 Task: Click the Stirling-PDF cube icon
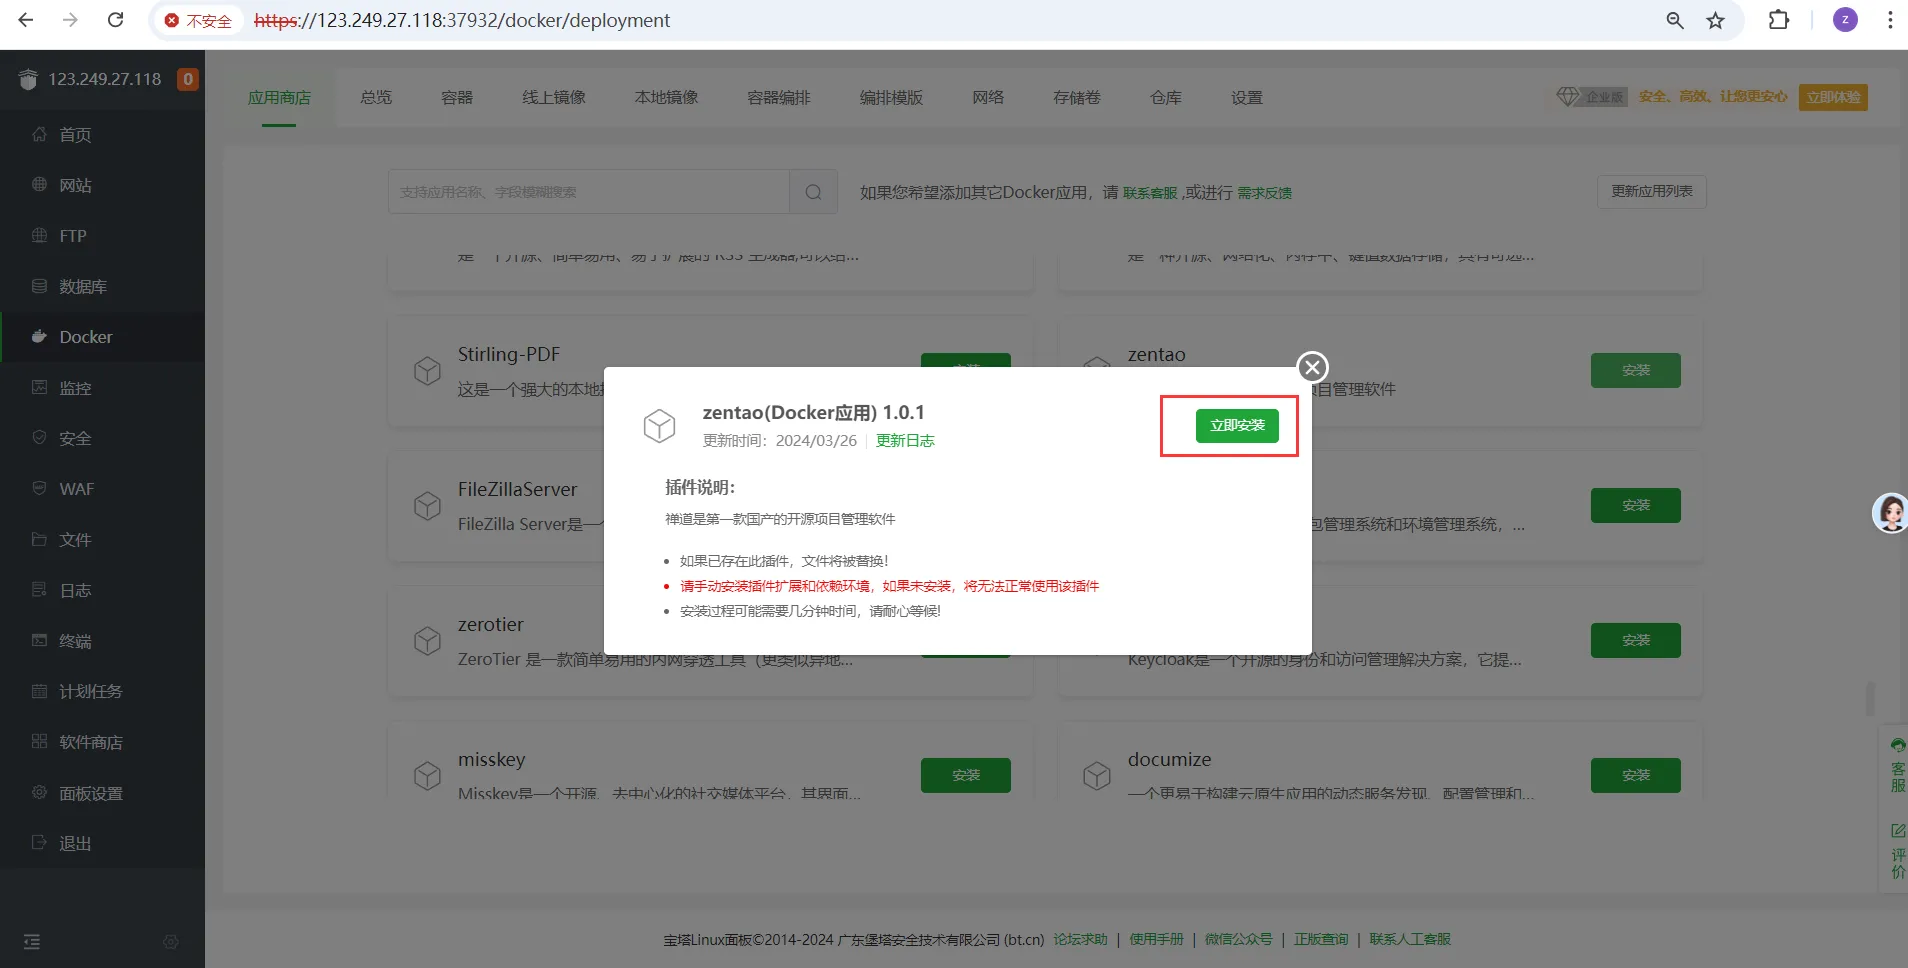point(428,371)
